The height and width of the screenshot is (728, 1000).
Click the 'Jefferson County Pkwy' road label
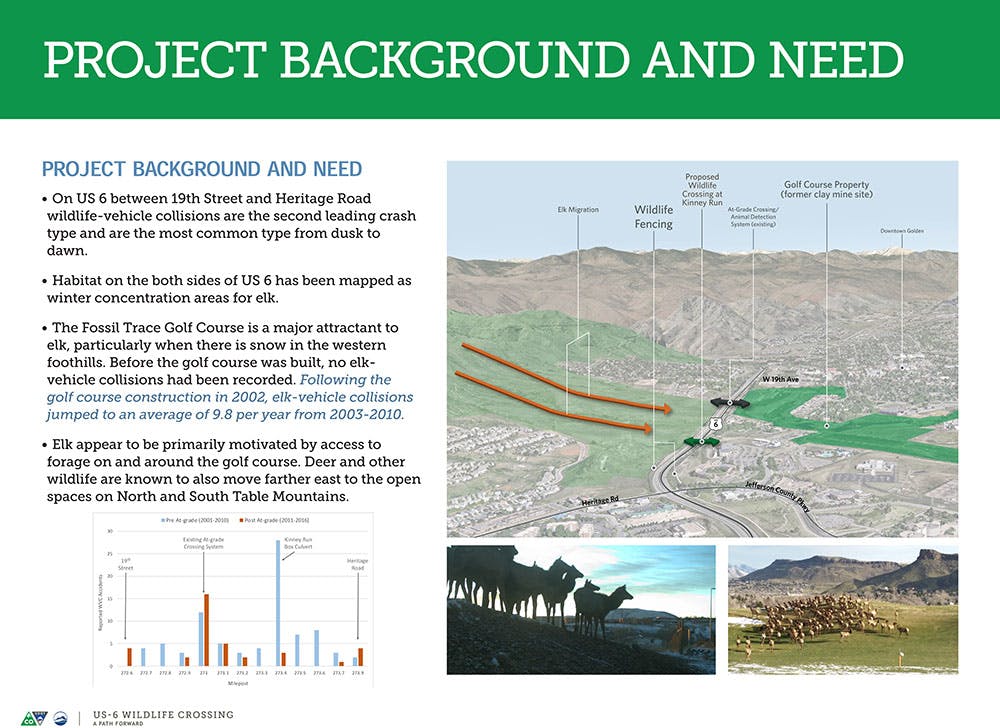[778, 497]
